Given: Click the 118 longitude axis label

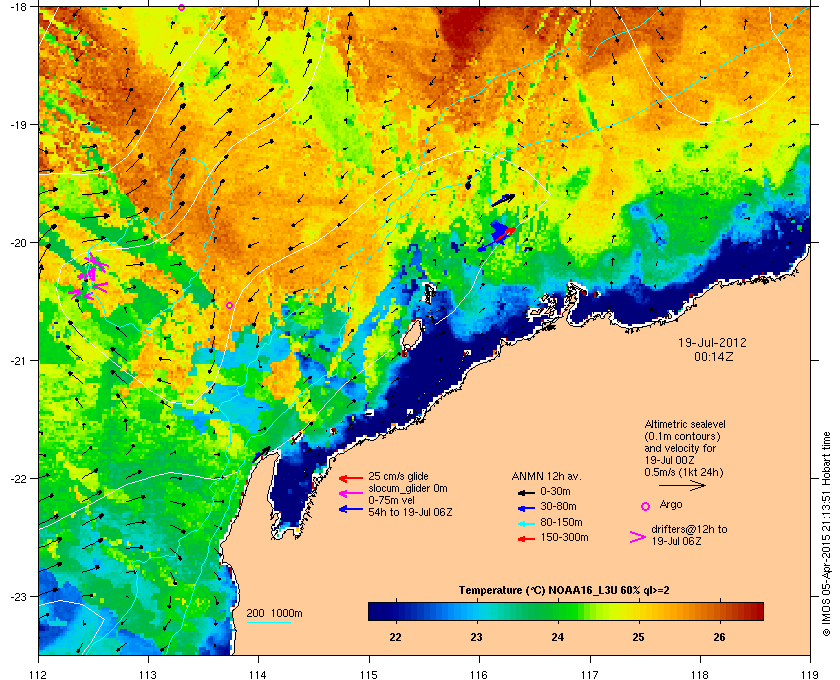Looking at the screenshot, I should (700, 675).
